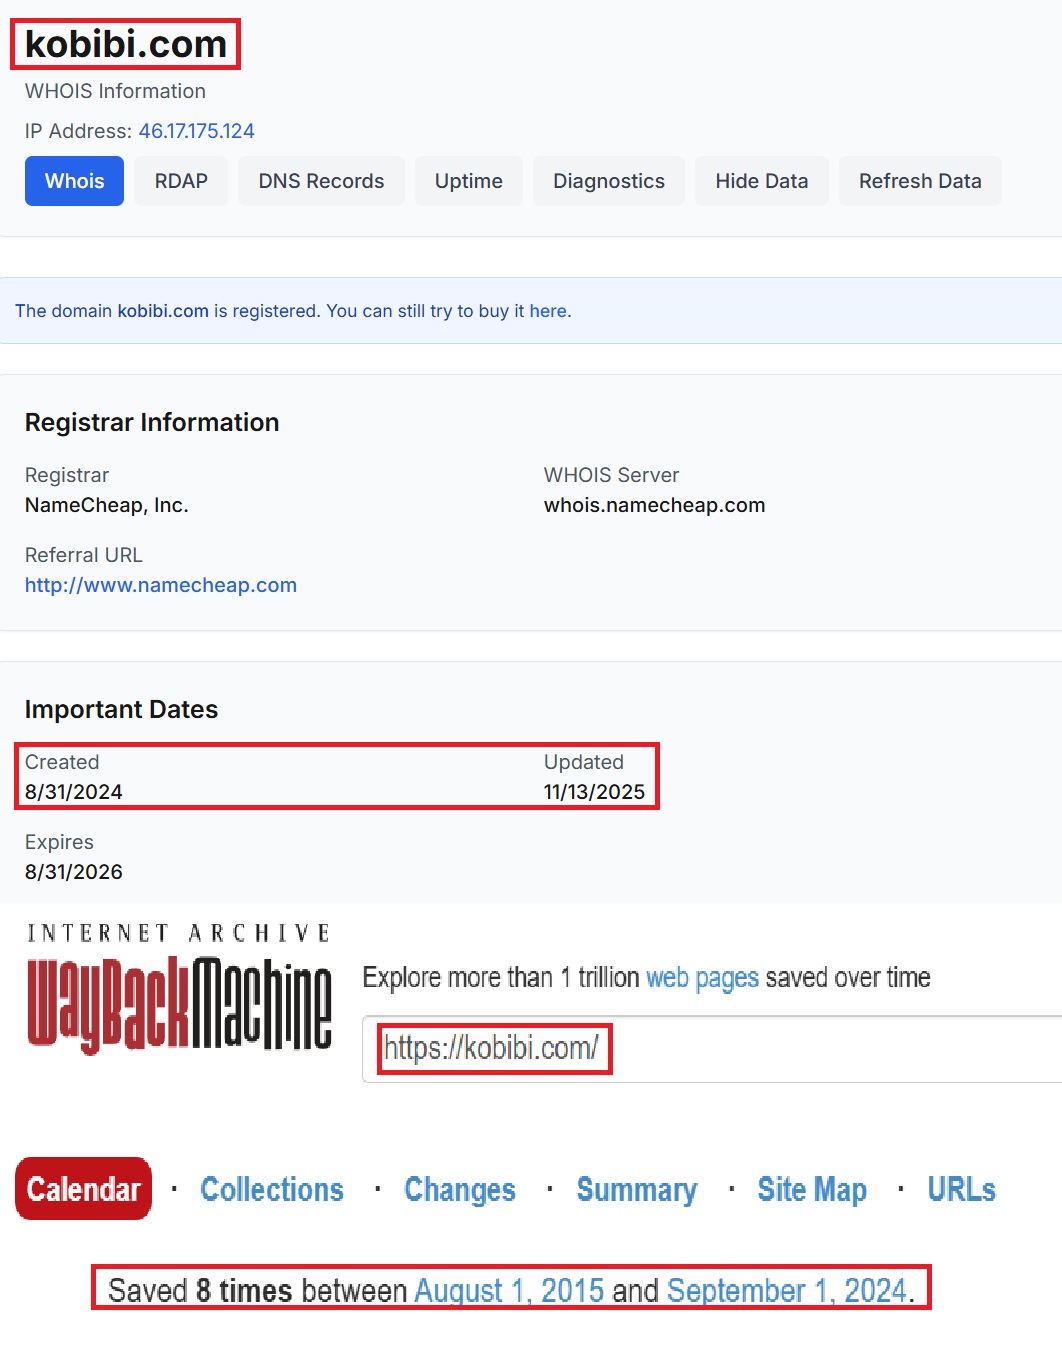
Task: Click the Internet Archive header text
Action: [x=178, y=931]
